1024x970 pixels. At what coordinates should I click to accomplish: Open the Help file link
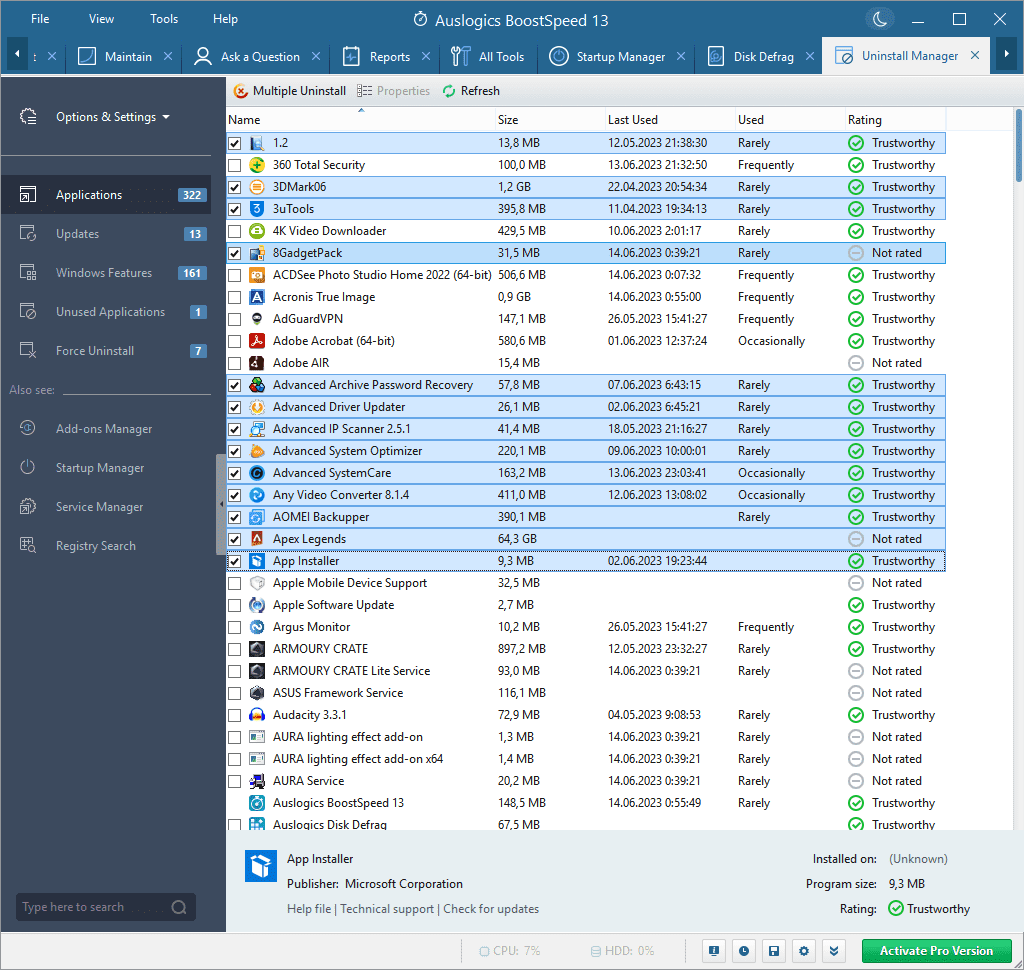[309, 909]
